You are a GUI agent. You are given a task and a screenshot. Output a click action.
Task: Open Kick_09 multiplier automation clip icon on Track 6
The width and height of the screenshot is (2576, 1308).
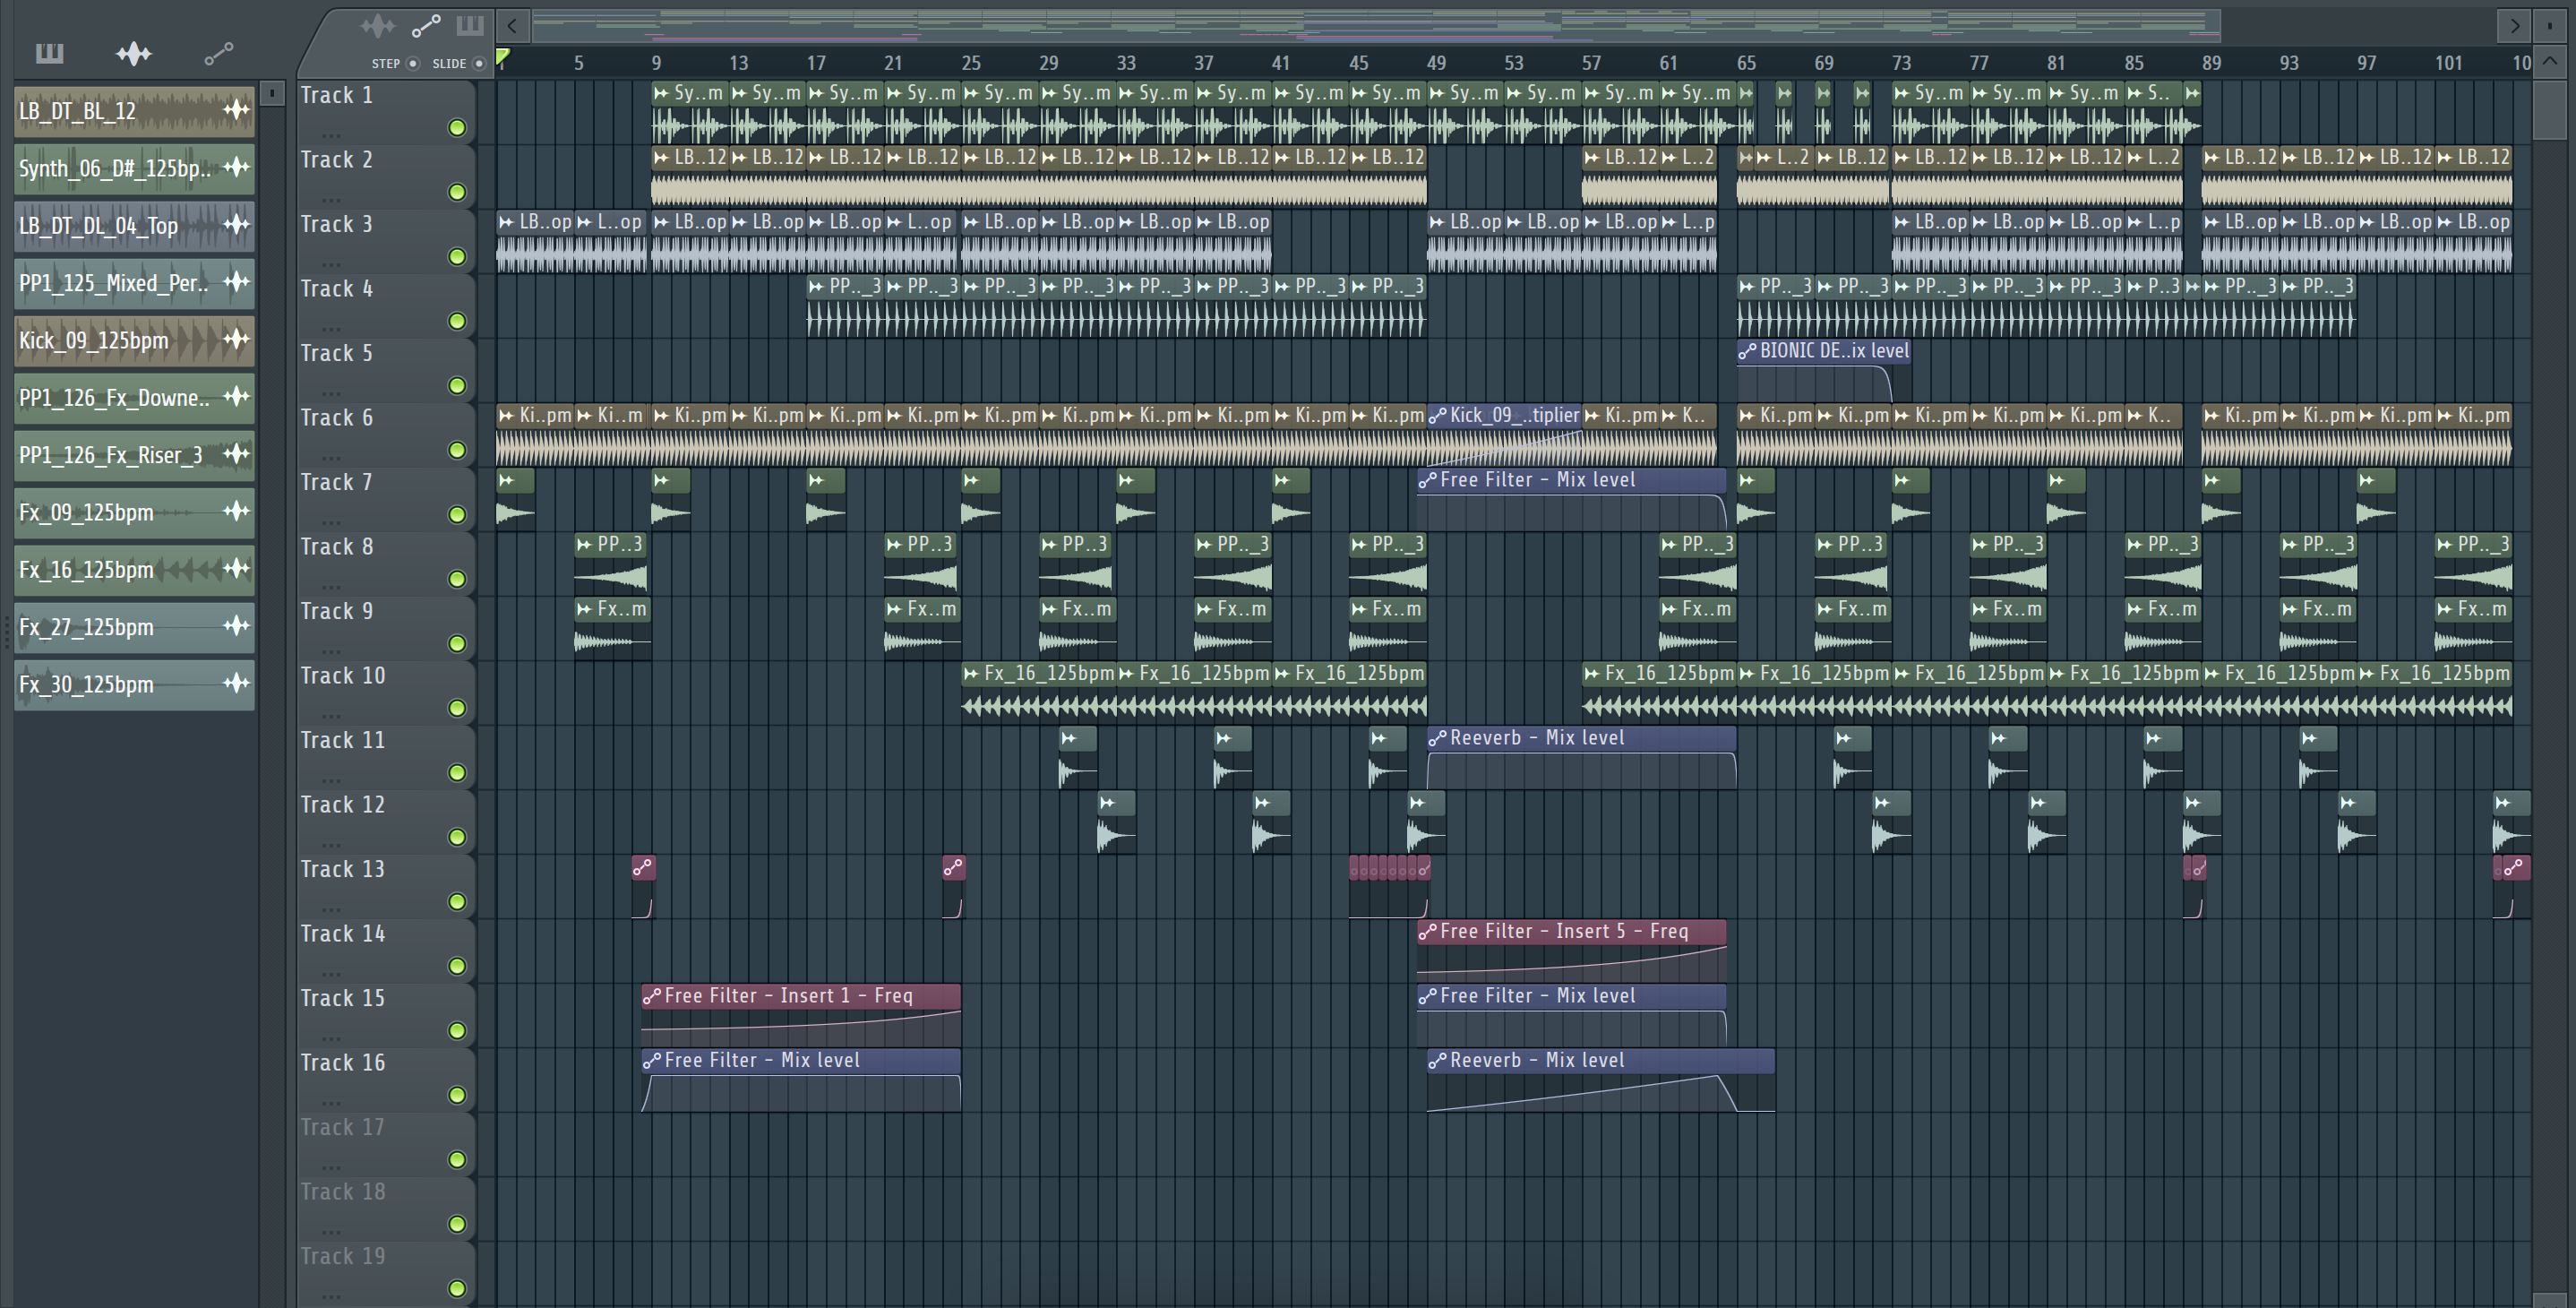(x=1437, y=415)
